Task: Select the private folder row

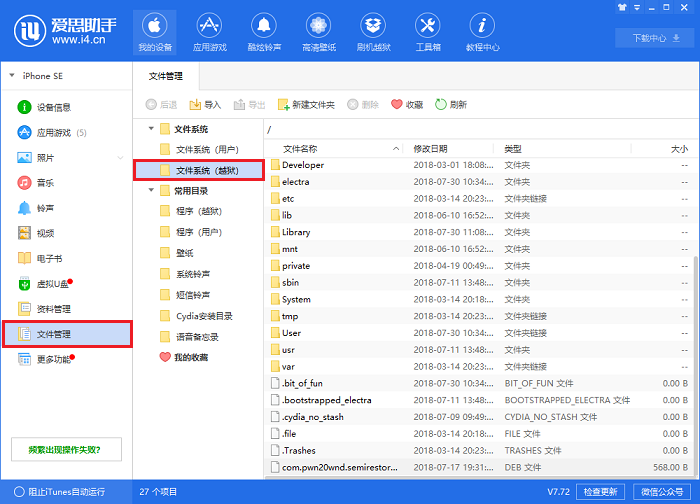Action: tap(479, 266)
